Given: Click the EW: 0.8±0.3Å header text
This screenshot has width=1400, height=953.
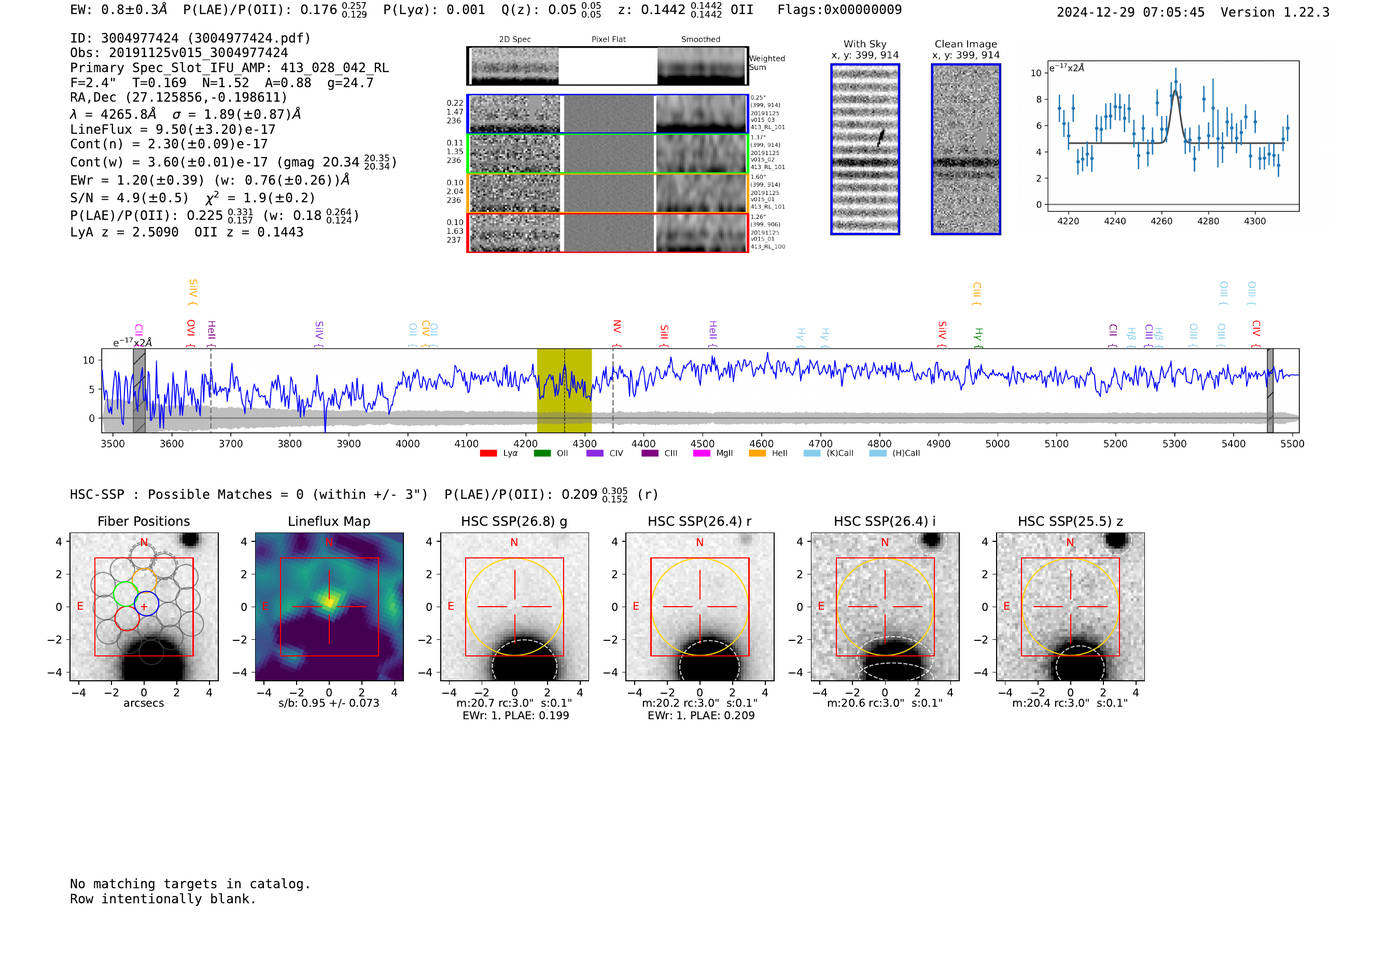Looking at the screenshot, I should [119, 10].
